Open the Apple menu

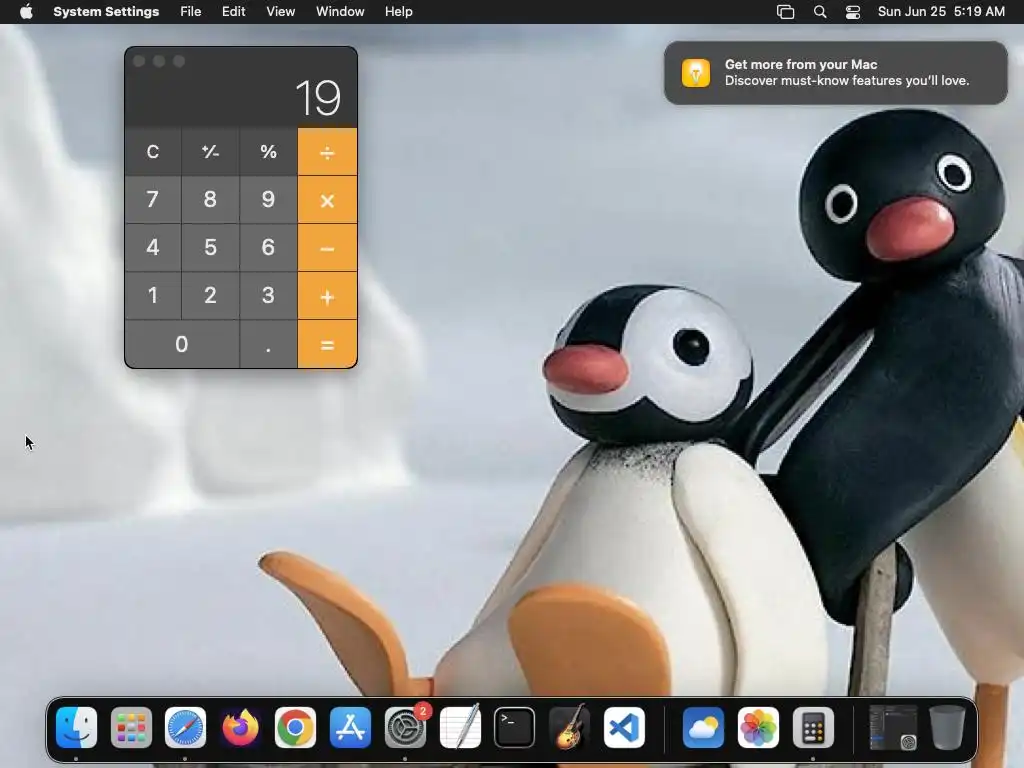pos(26,12)
